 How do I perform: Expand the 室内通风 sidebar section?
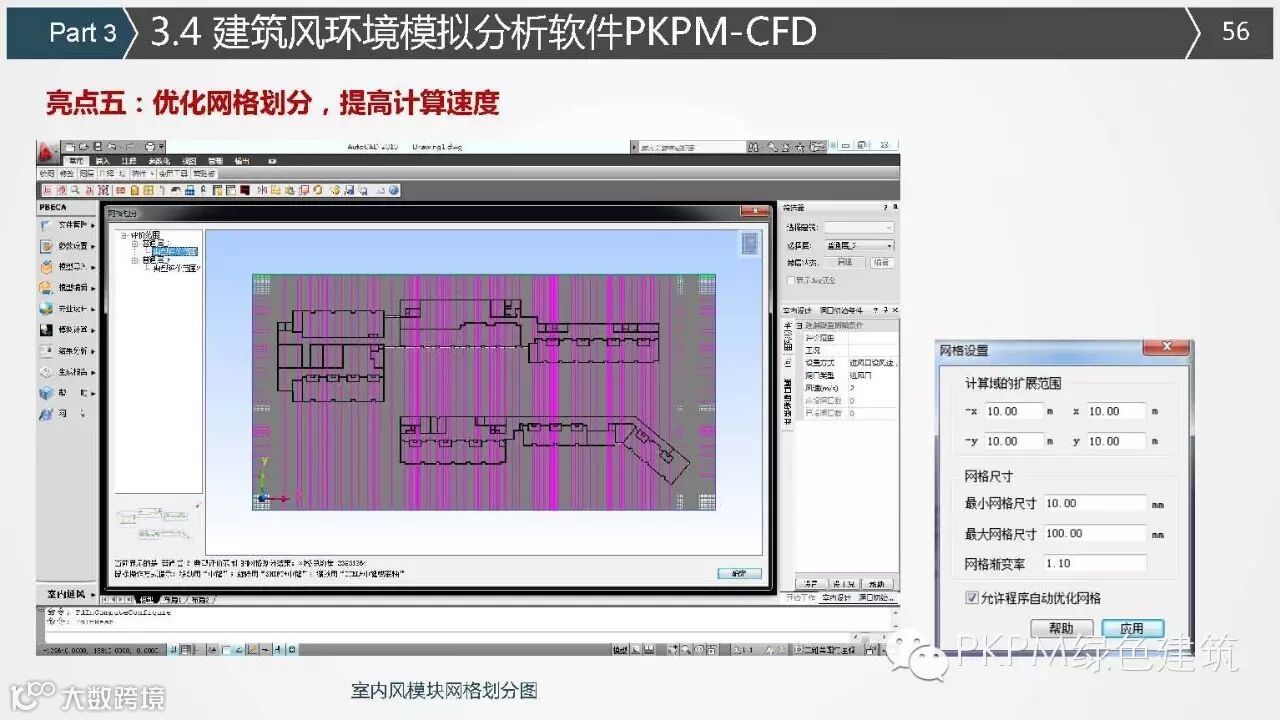coord(68,595)
